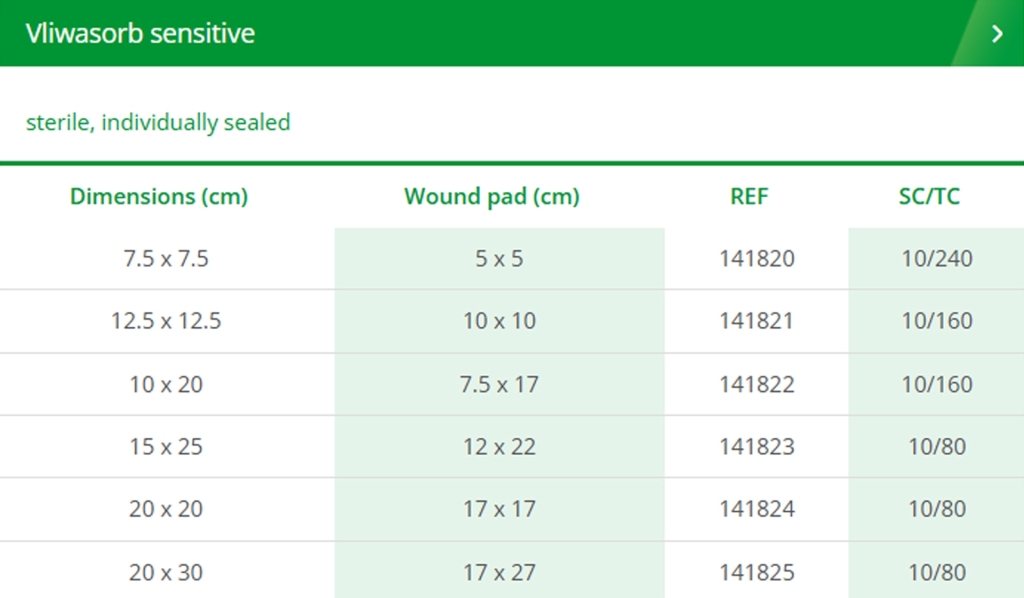
Task: Select the 7.5 x 17 wound pad cell
Action: point(499,384)
